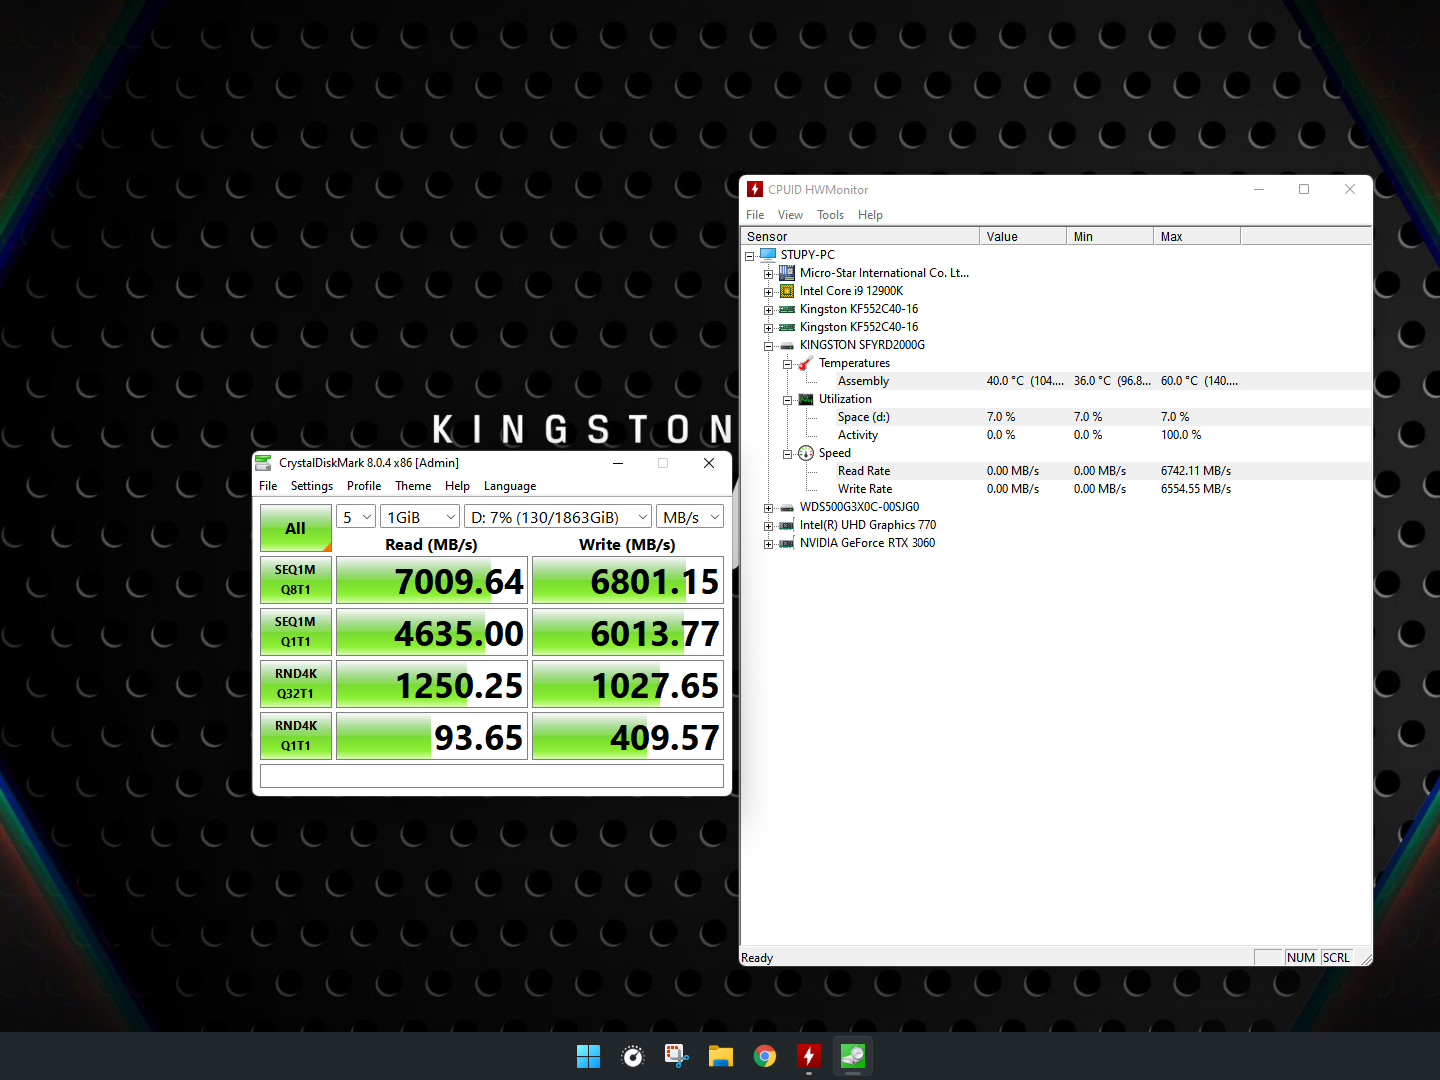Open the Windows Start menu
The width and height of the screenshot is (1440, 1080).
click(589, 1056)
